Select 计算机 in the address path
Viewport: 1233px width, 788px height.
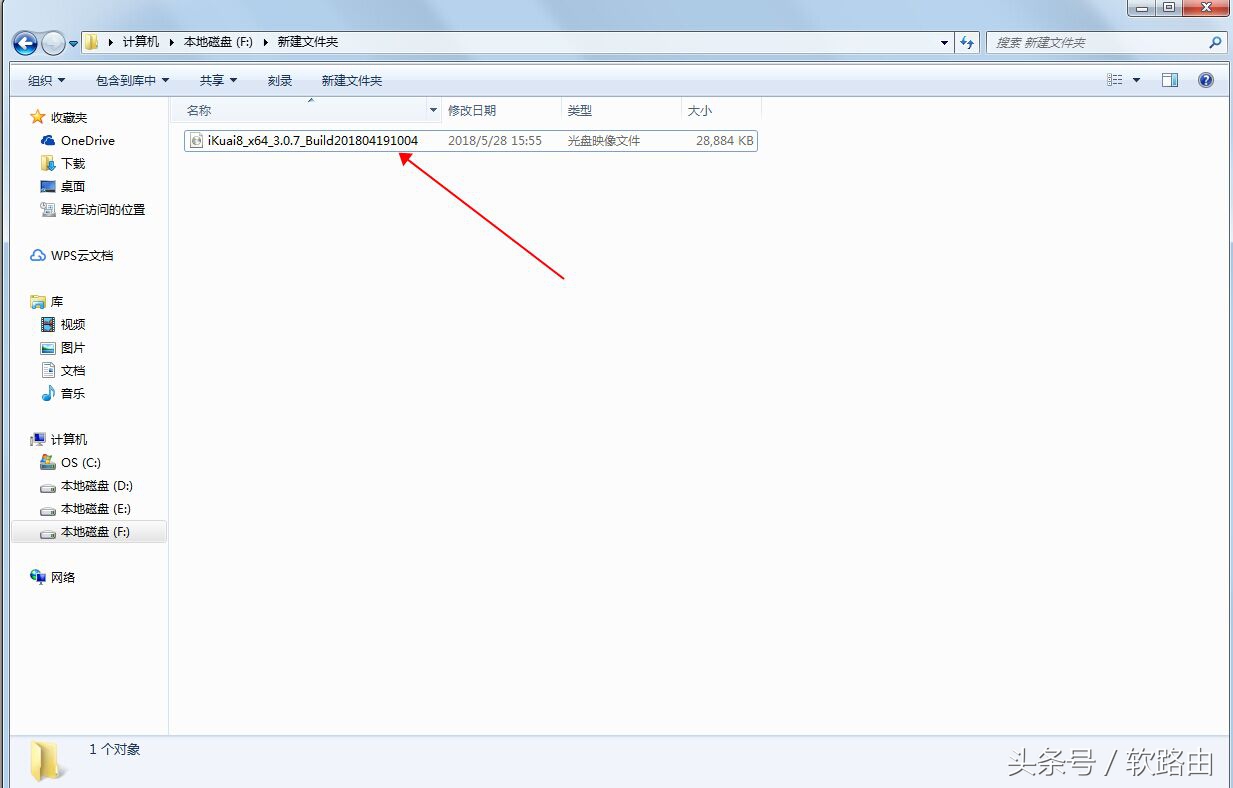click(140, 42)
